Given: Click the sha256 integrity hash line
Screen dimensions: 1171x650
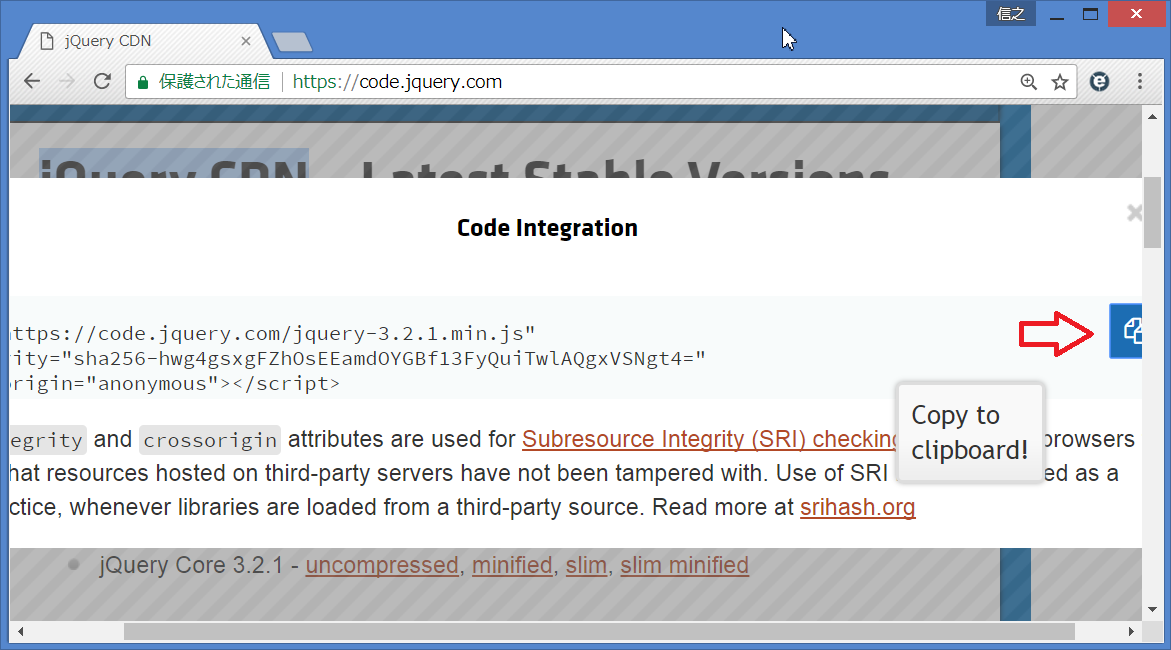Looking at the screenshot, I should click(x=358, y=359).
